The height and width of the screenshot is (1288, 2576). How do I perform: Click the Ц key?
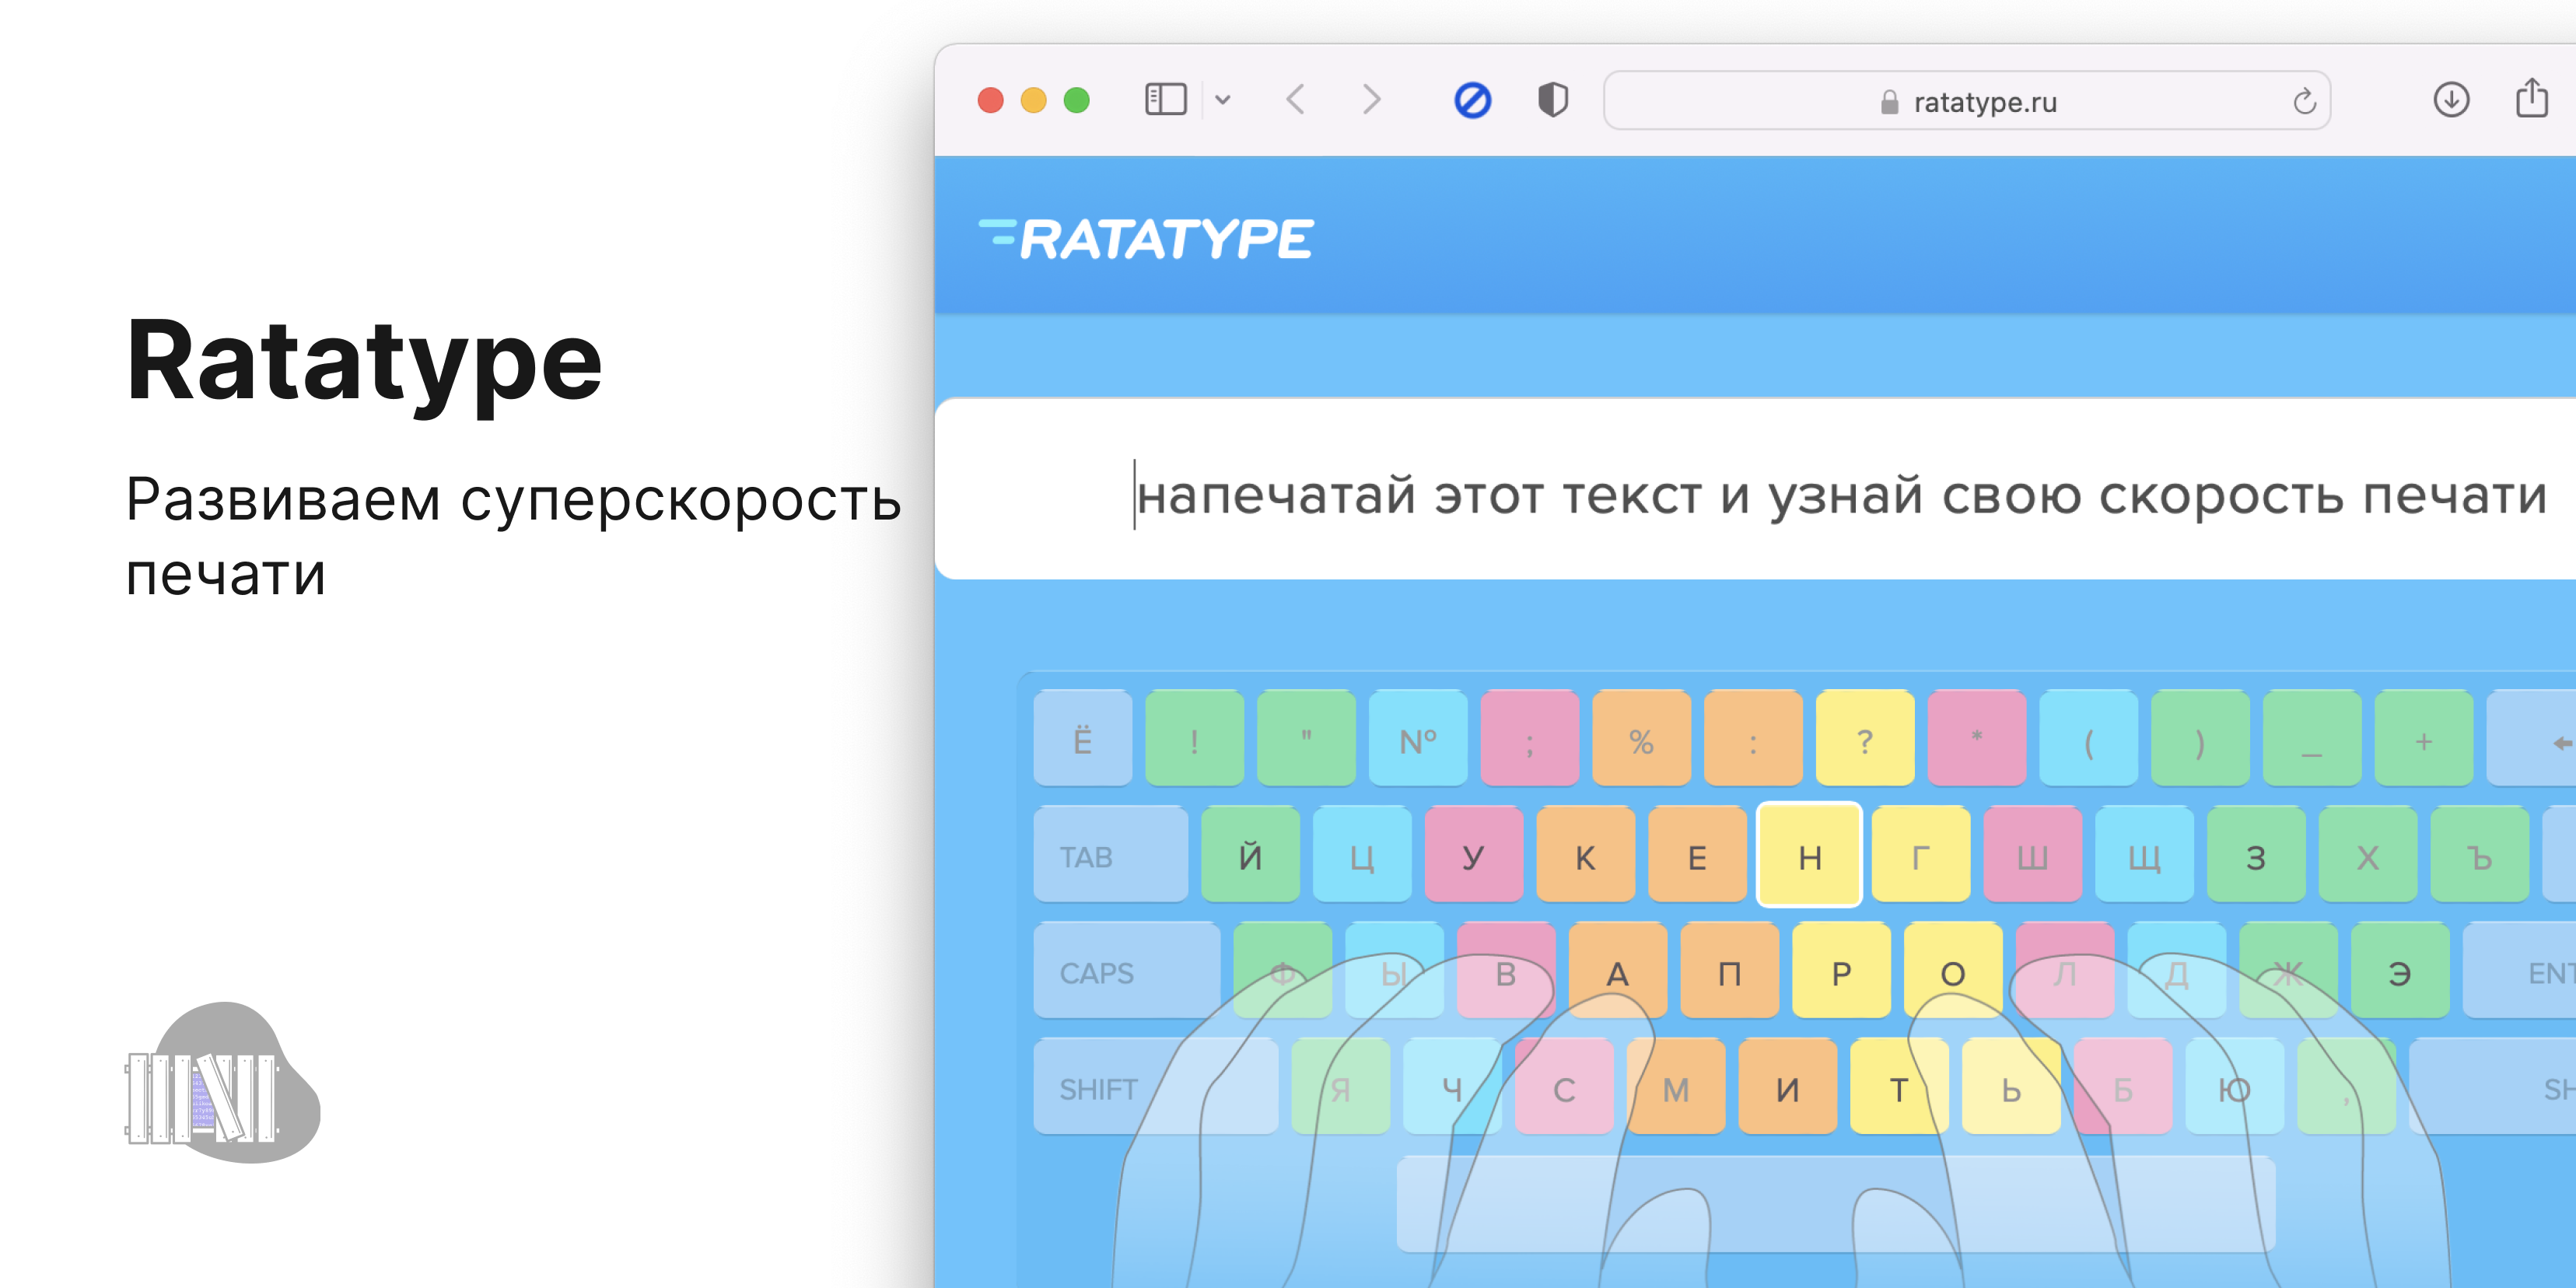coord(1362,855)
